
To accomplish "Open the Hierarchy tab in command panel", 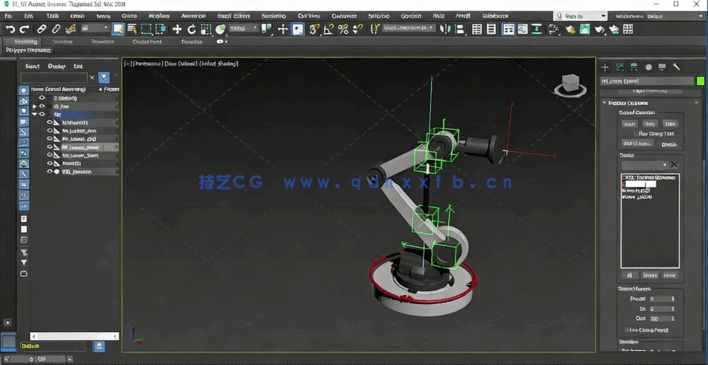I will pos(634,67).
